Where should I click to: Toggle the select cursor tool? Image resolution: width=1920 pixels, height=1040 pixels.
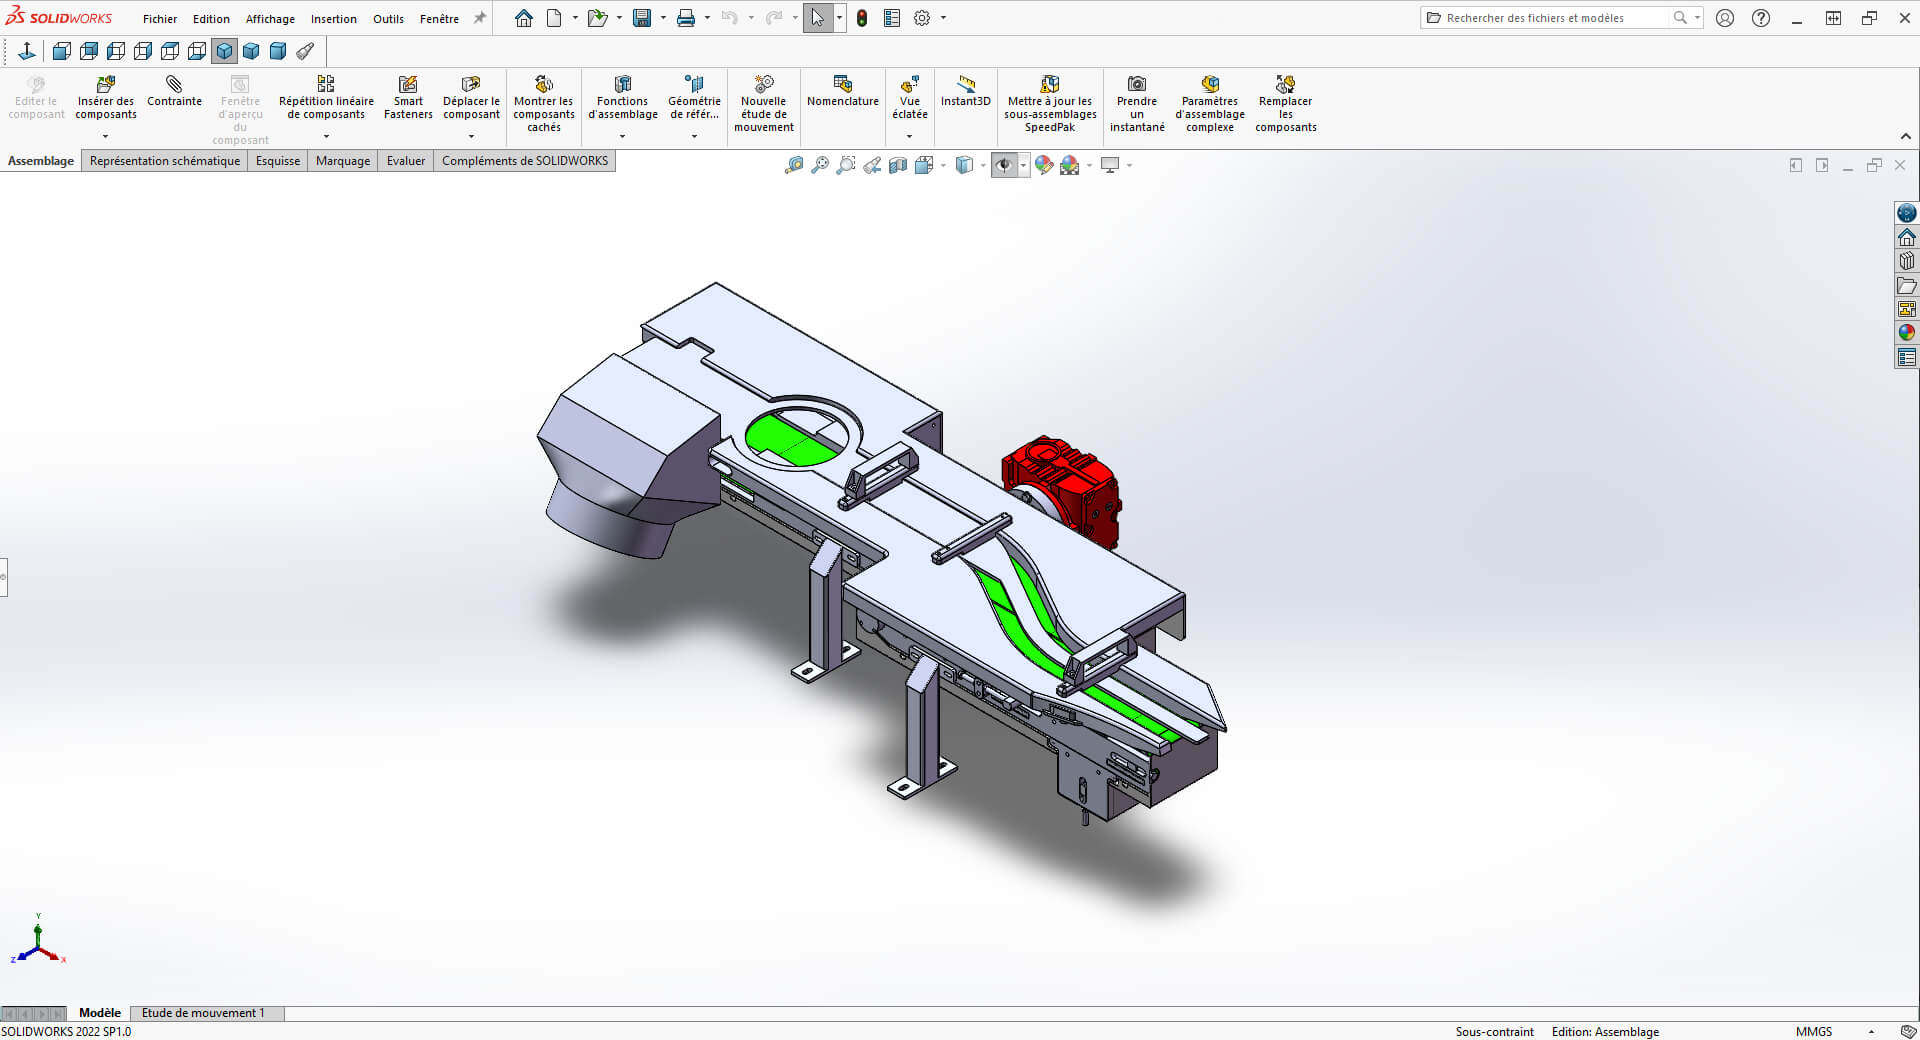(x=817, y=18)
